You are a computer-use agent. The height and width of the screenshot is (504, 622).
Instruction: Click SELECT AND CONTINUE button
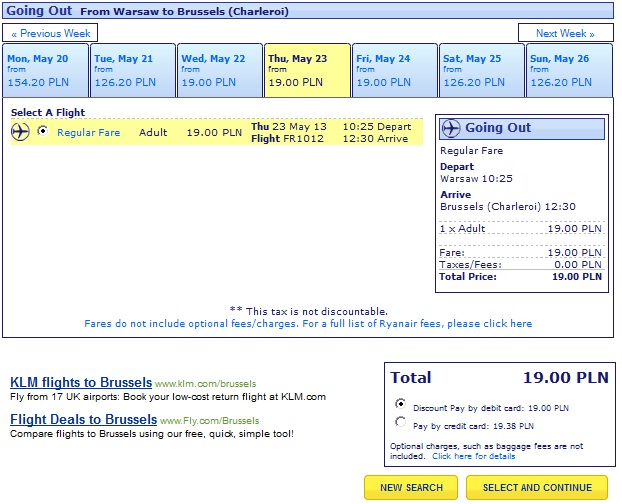[537, 487]
